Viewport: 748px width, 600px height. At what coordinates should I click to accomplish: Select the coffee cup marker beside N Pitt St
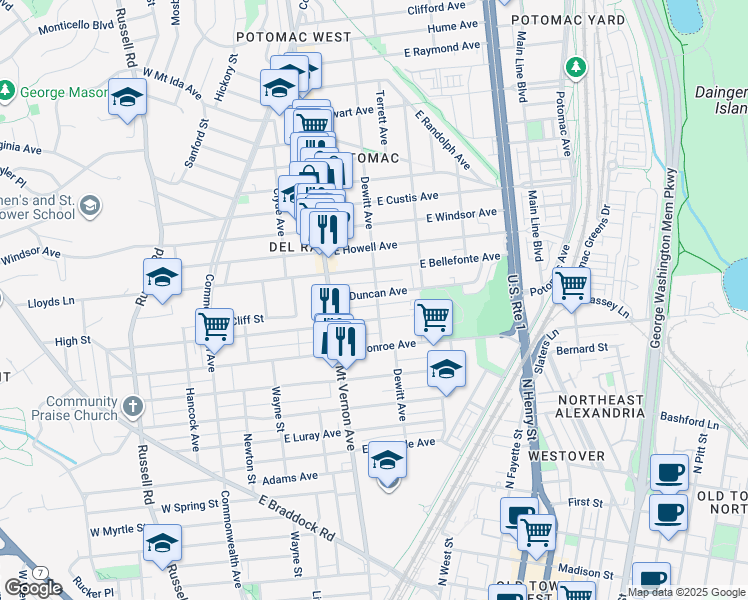click(x=669, y=473)
